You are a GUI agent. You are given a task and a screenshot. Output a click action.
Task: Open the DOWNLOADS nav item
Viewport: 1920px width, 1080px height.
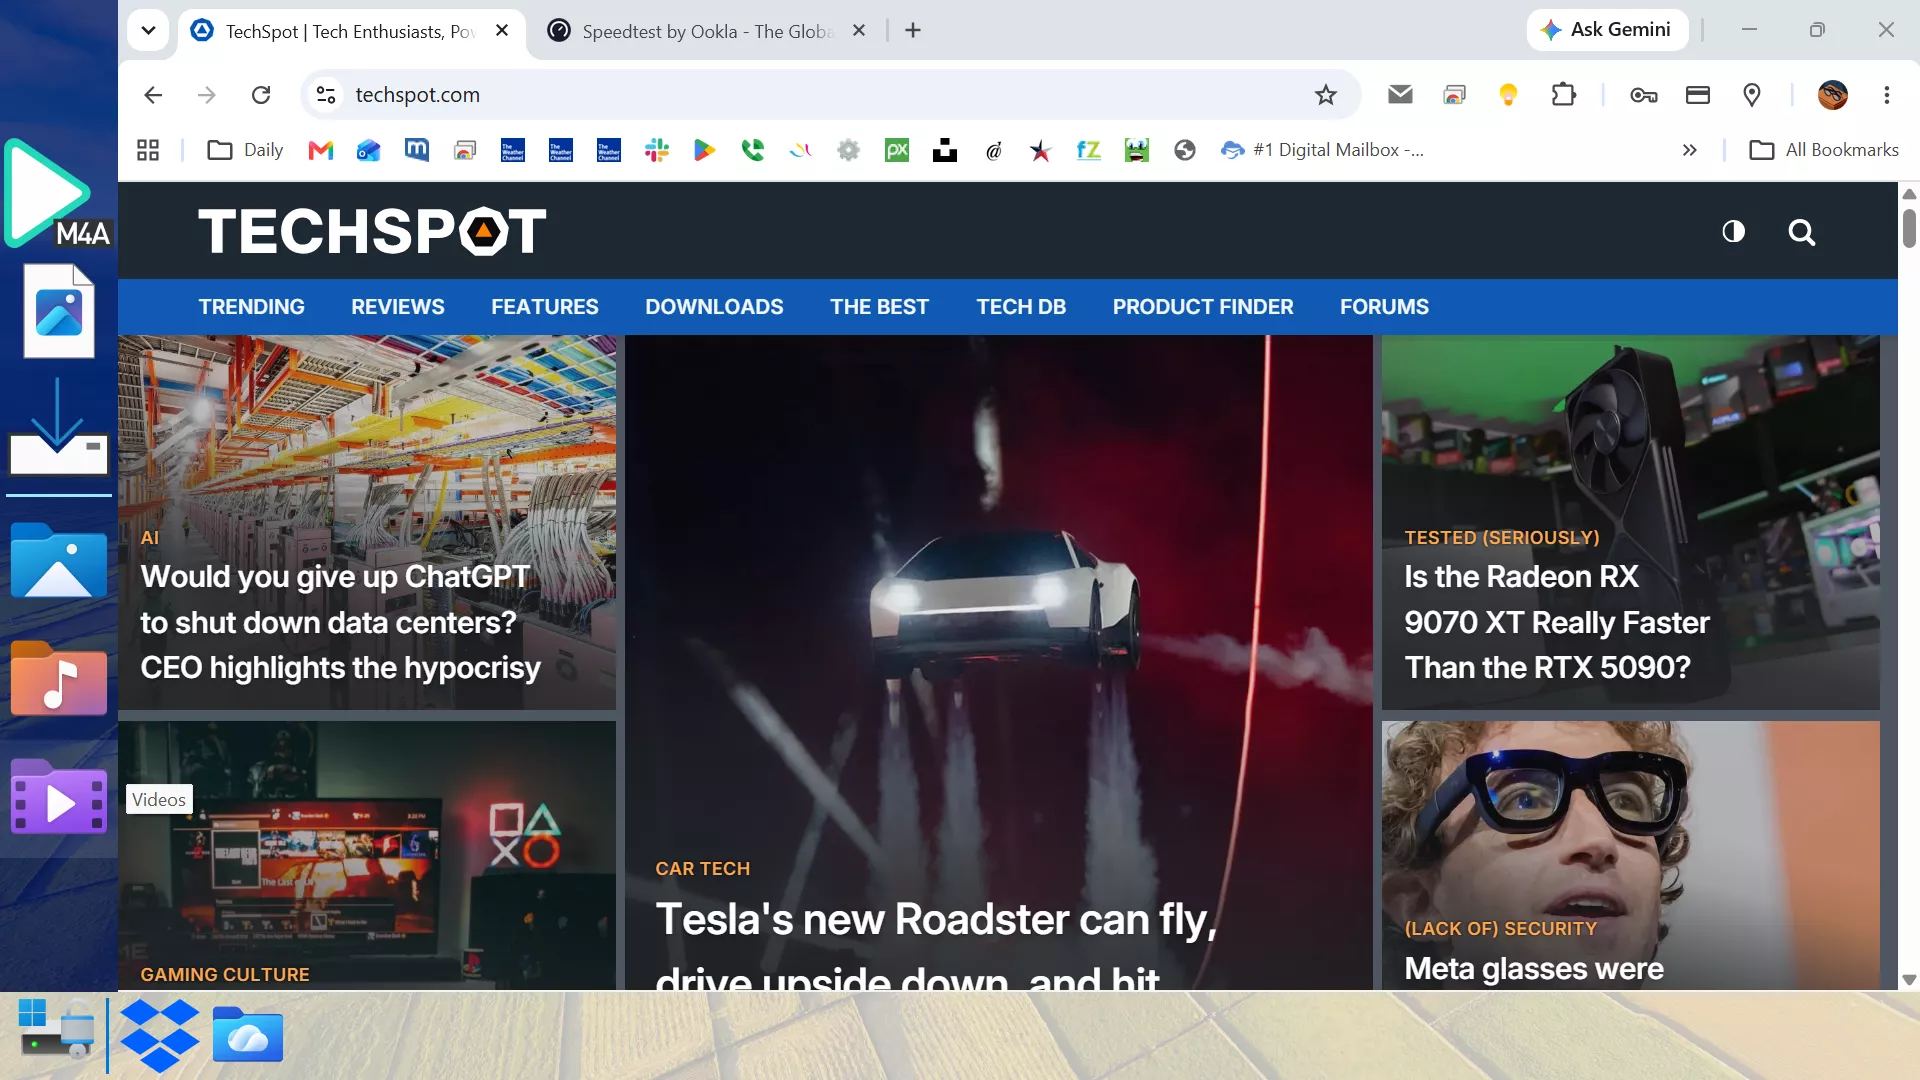tap(714, 307)
